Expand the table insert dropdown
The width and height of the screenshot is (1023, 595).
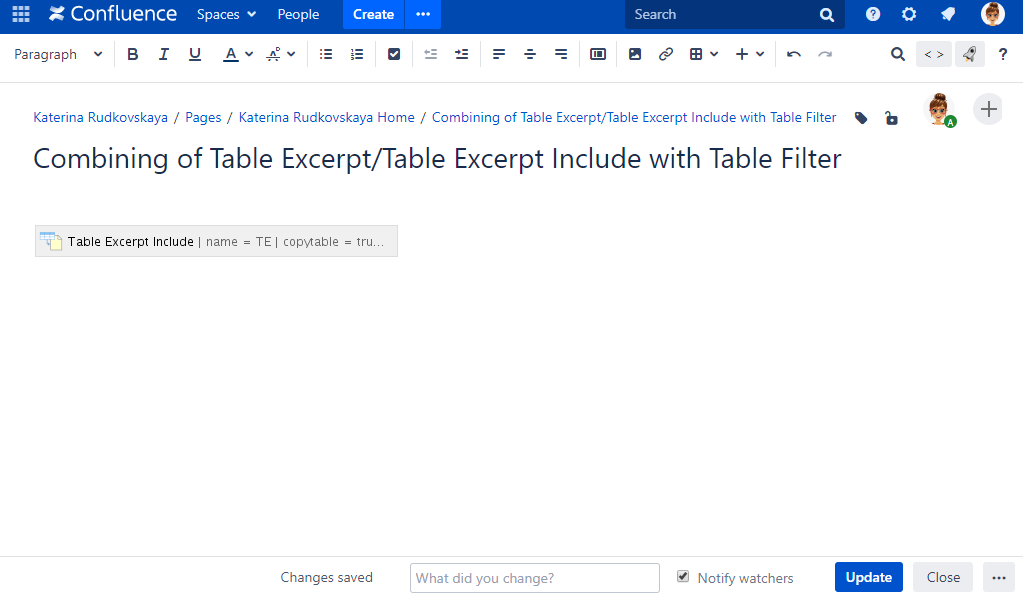pos(704,55)
